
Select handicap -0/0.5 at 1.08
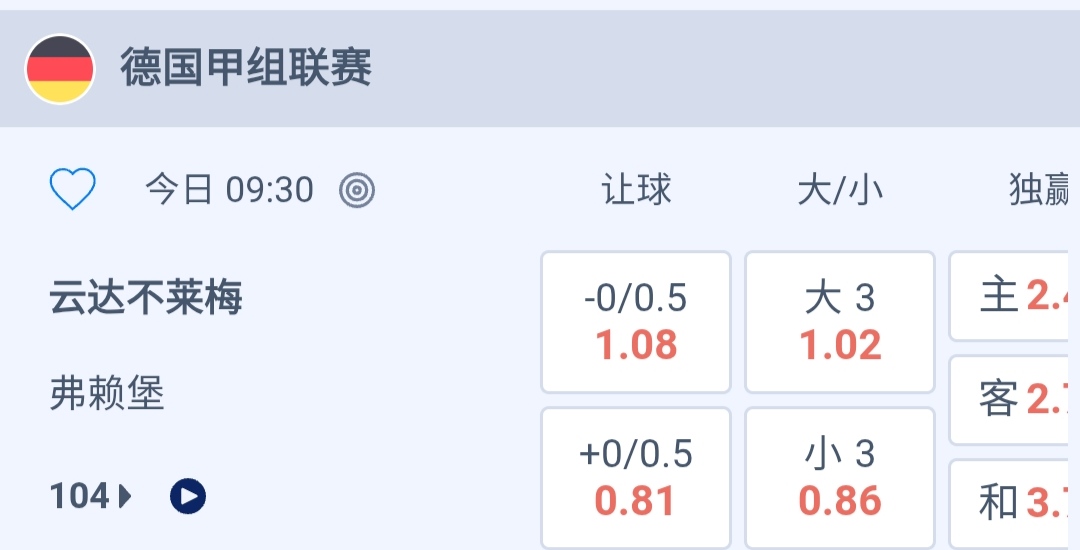pyautogui.click(x=636, y=322)
